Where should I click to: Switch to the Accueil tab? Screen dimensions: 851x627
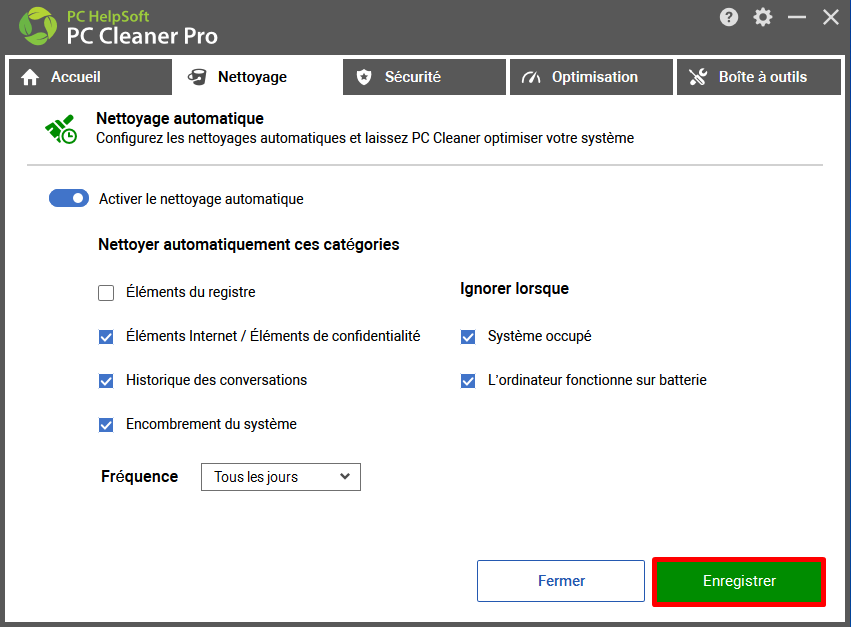click(90, 77)
